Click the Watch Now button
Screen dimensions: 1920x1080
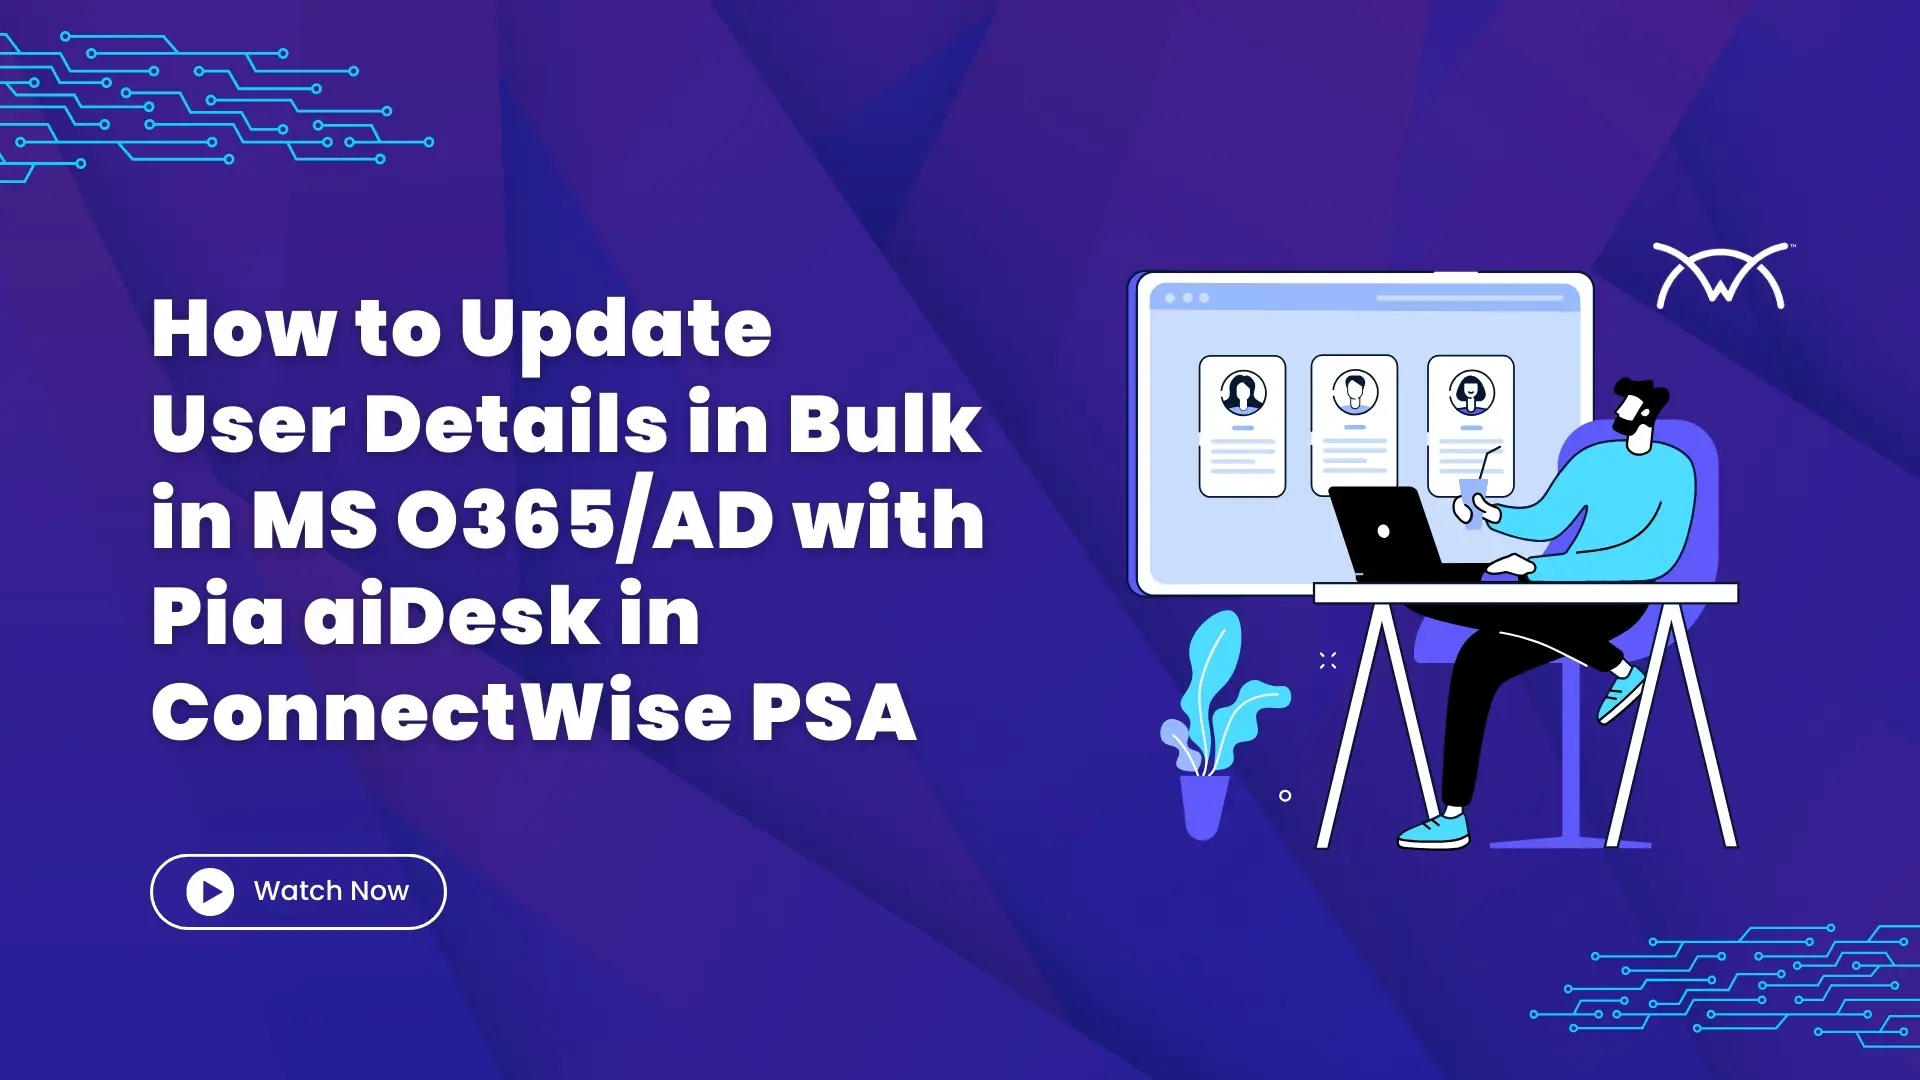[x=297, y=891]
